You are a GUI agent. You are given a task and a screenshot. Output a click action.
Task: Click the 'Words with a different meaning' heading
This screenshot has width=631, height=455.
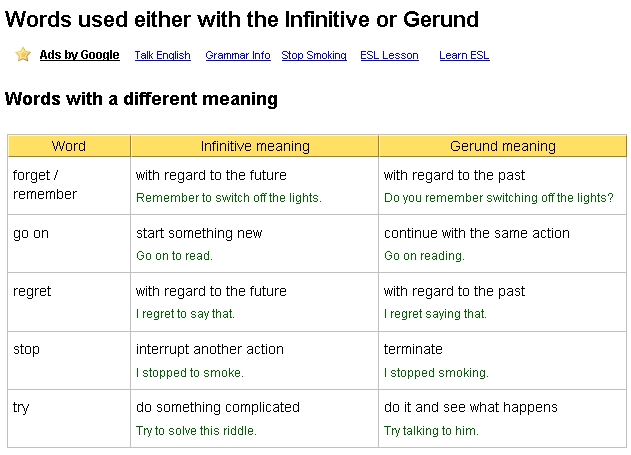141,99
